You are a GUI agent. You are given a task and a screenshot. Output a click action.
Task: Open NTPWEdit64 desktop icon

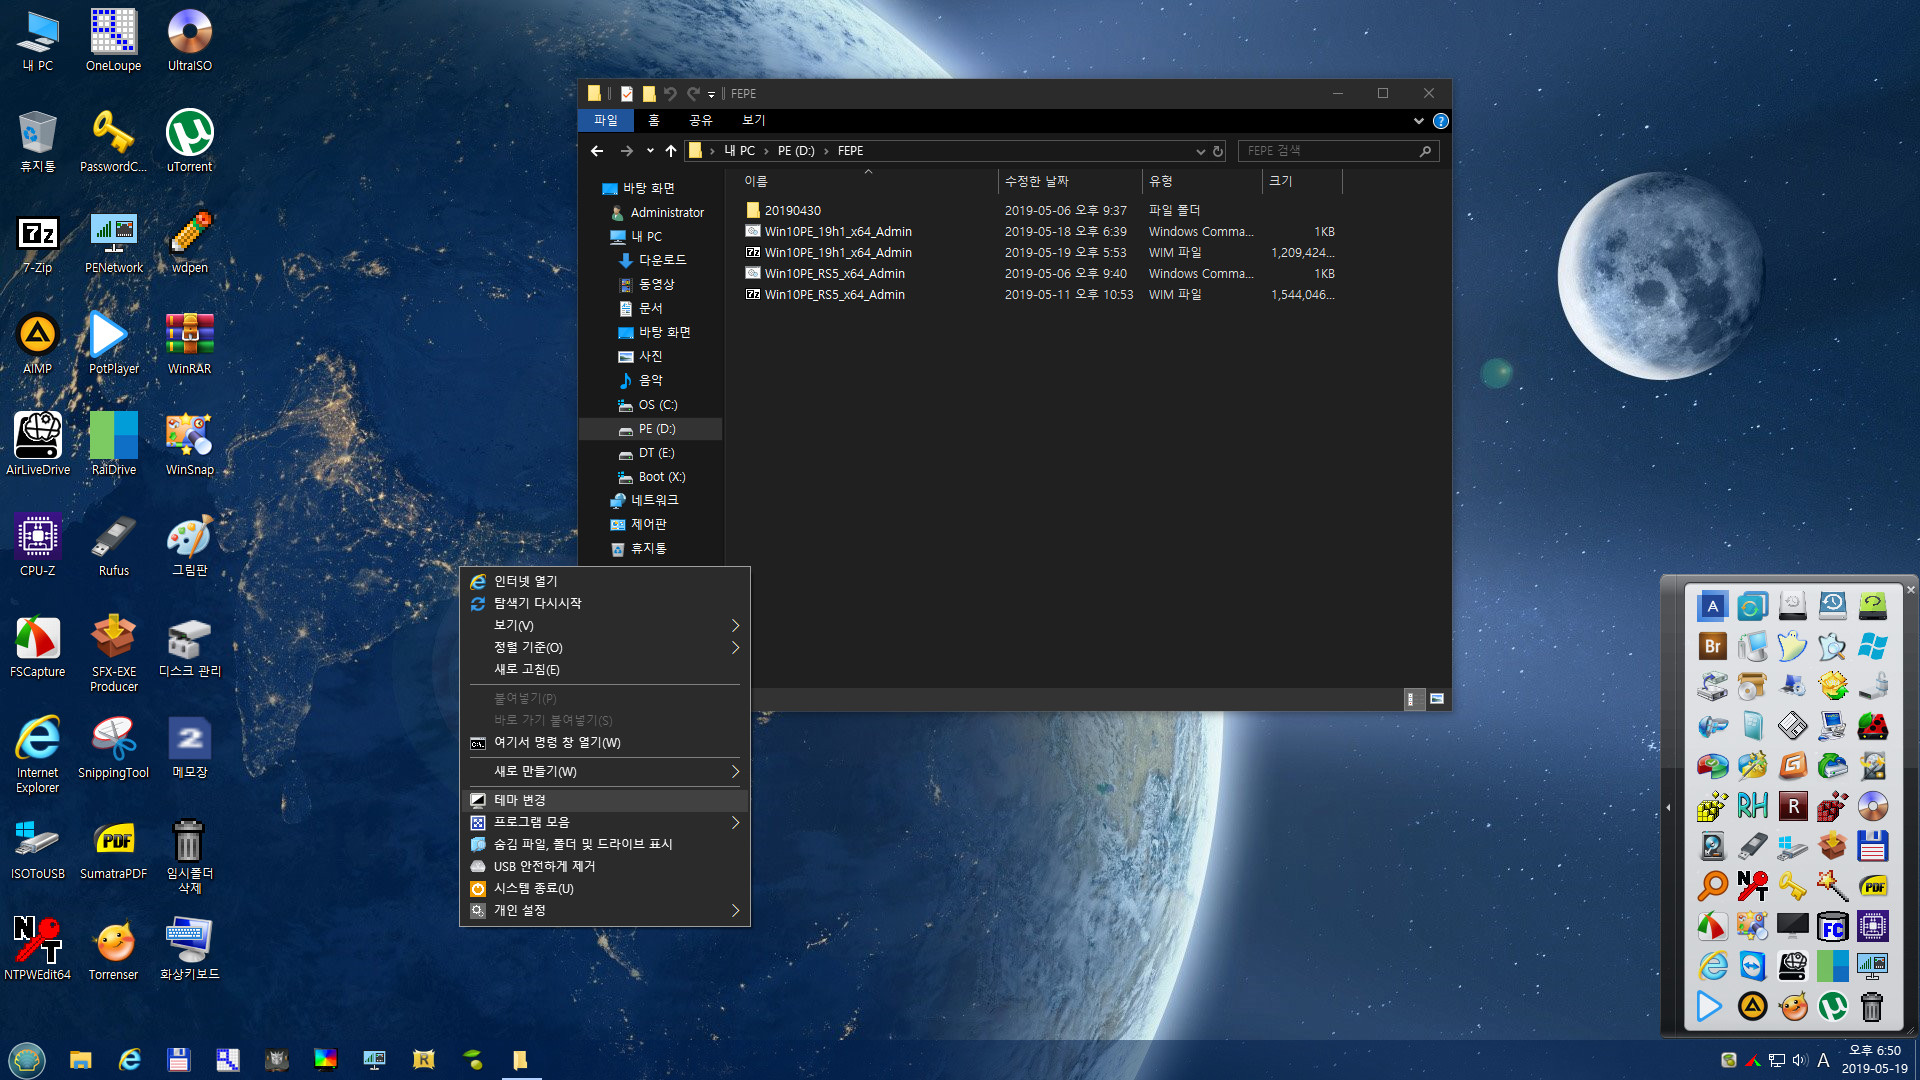click(38, 949)
